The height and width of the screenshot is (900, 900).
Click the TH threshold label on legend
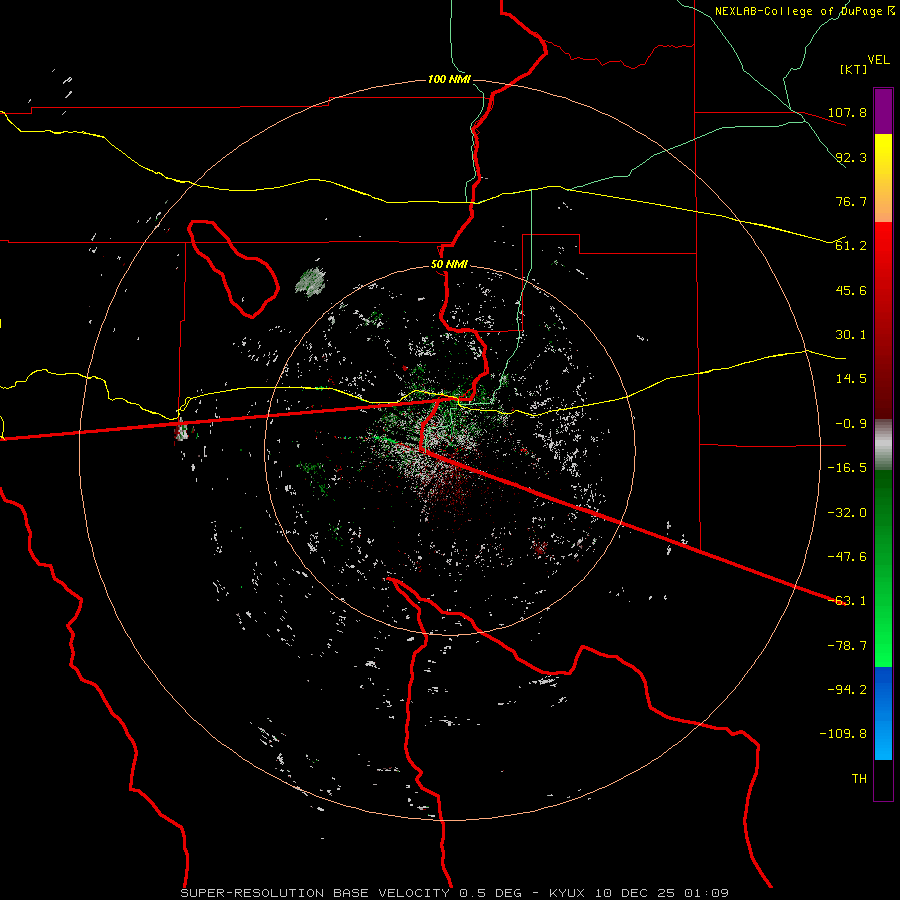tap(859, 779)
